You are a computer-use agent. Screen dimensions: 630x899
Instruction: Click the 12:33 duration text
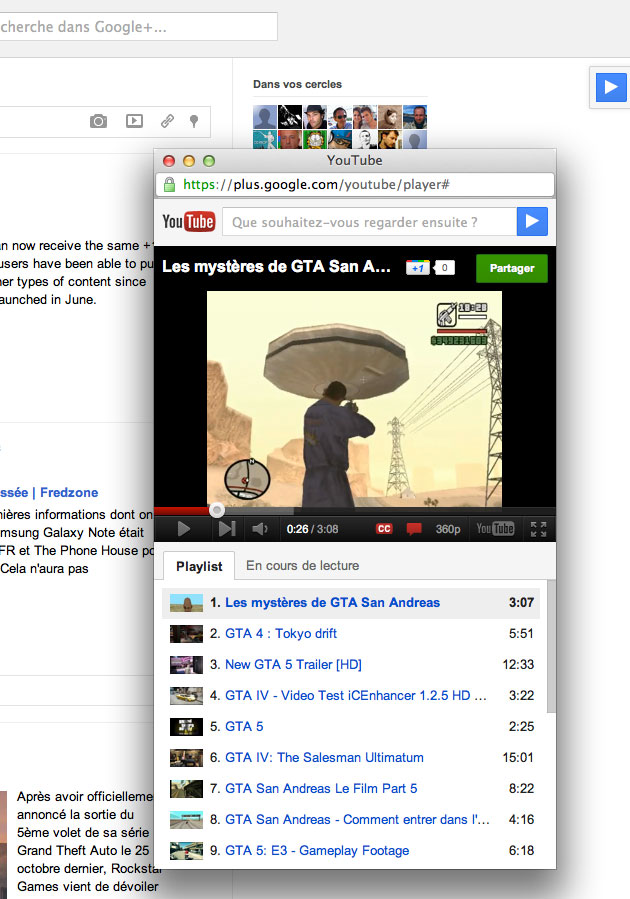coord(518,665)
